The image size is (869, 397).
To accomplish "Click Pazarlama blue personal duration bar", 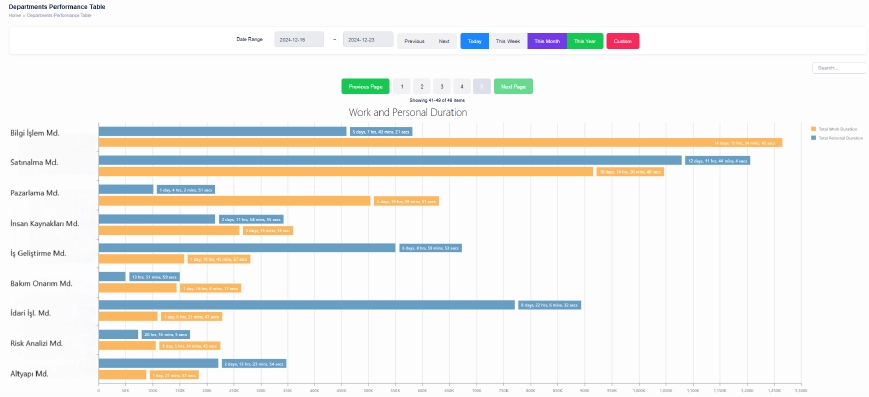I will click(x=126, y=190).
